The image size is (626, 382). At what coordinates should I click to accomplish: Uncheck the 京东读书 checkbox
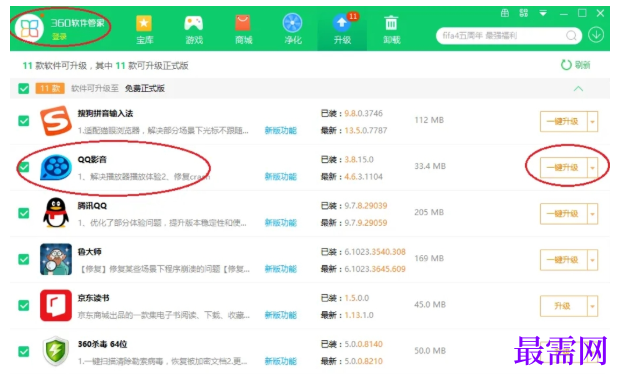(x=24, y=305)
